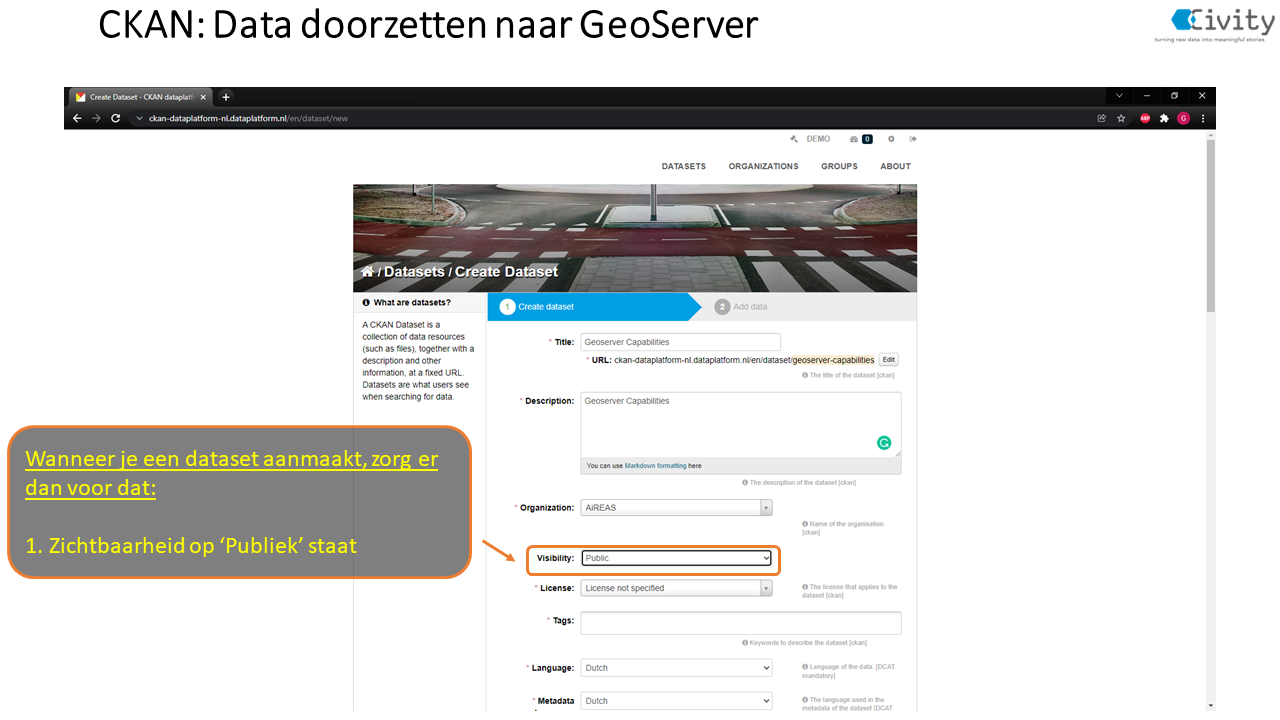
Task: Open the License dropdown
Action: click(676, 588)
